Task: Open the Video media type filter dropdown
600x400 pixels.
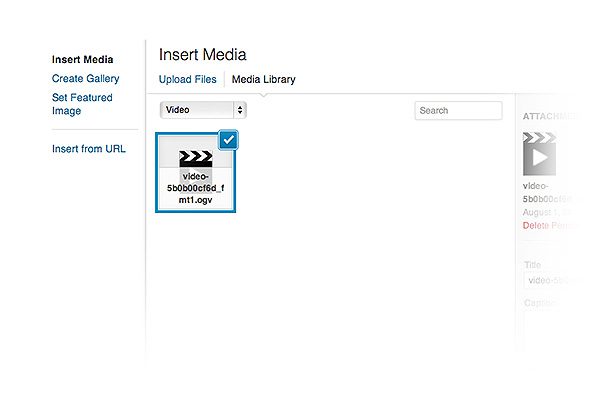Action: click(202, 110)
